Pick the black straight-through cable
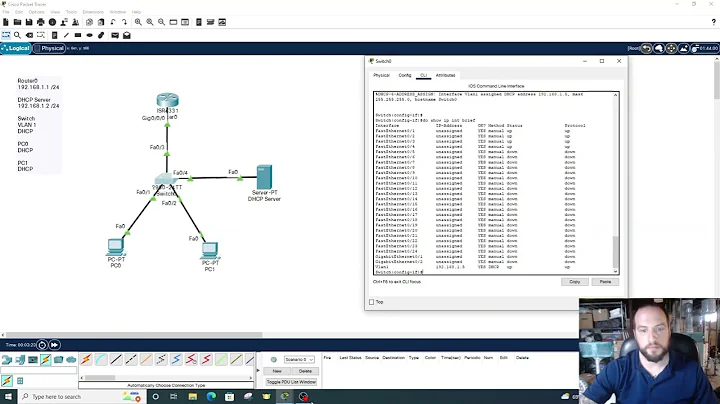This screenshot has height=404, width=720. pos(116,359)
